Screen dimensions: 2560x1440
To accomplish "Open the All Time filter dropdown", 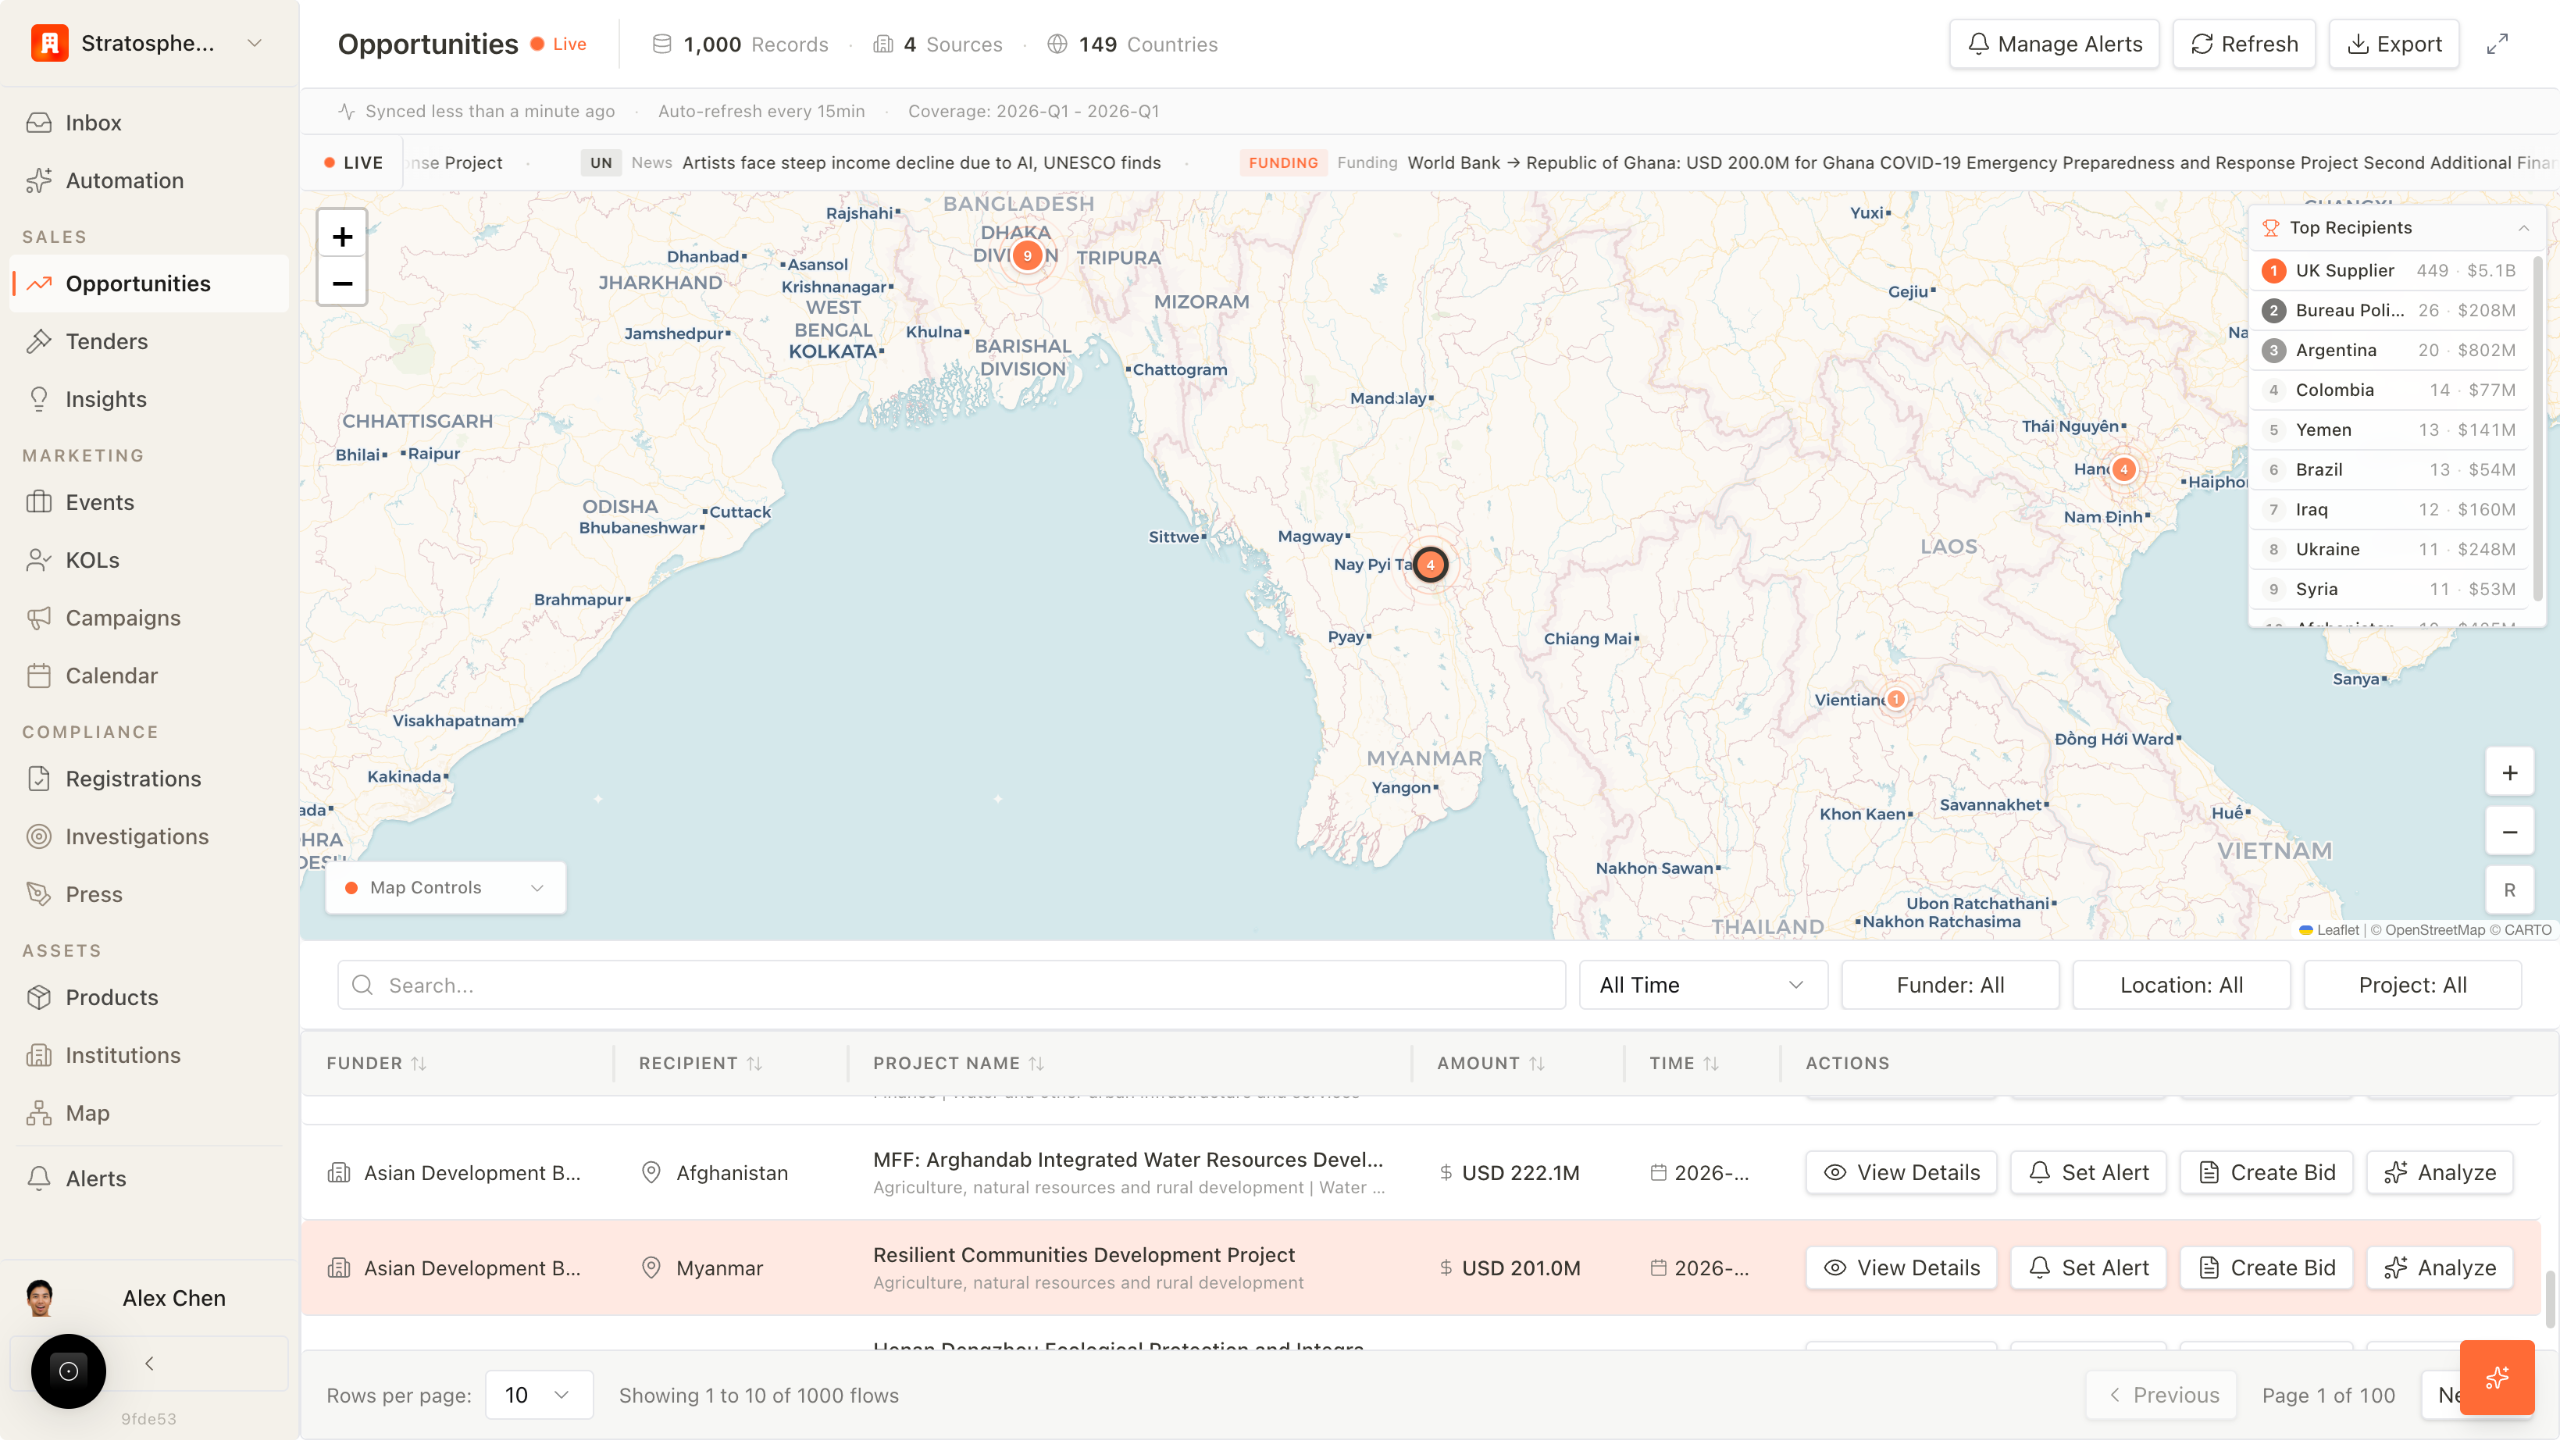I will (1703, 985).
